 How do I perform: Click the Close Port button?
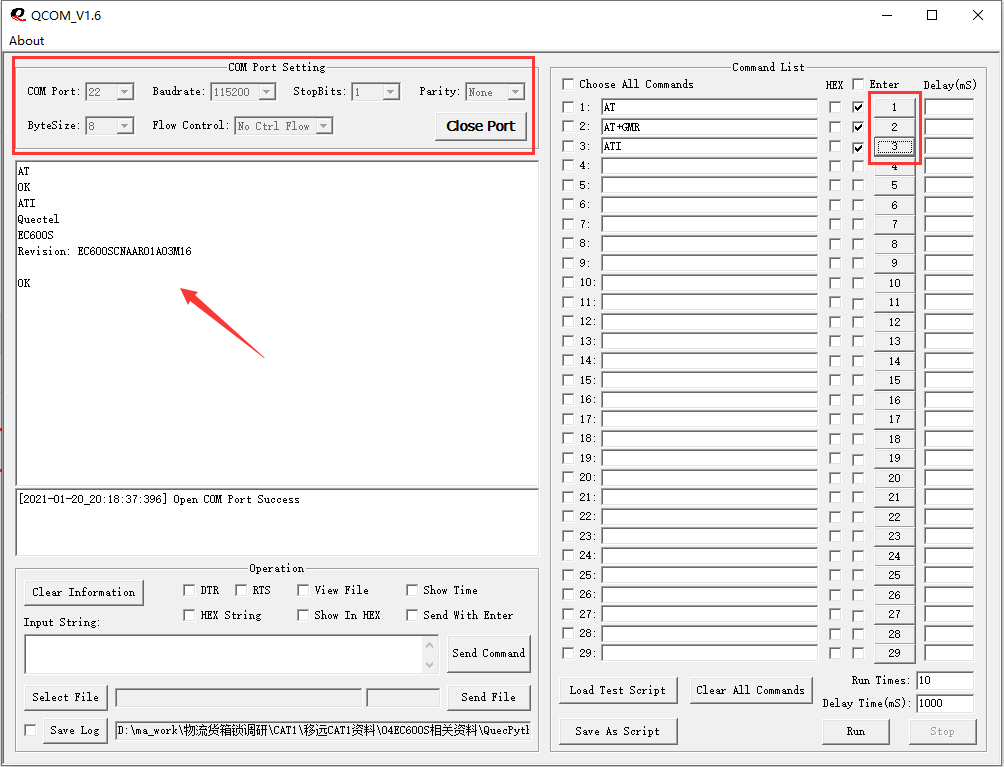pyautogui.click(x=481, y=126)
